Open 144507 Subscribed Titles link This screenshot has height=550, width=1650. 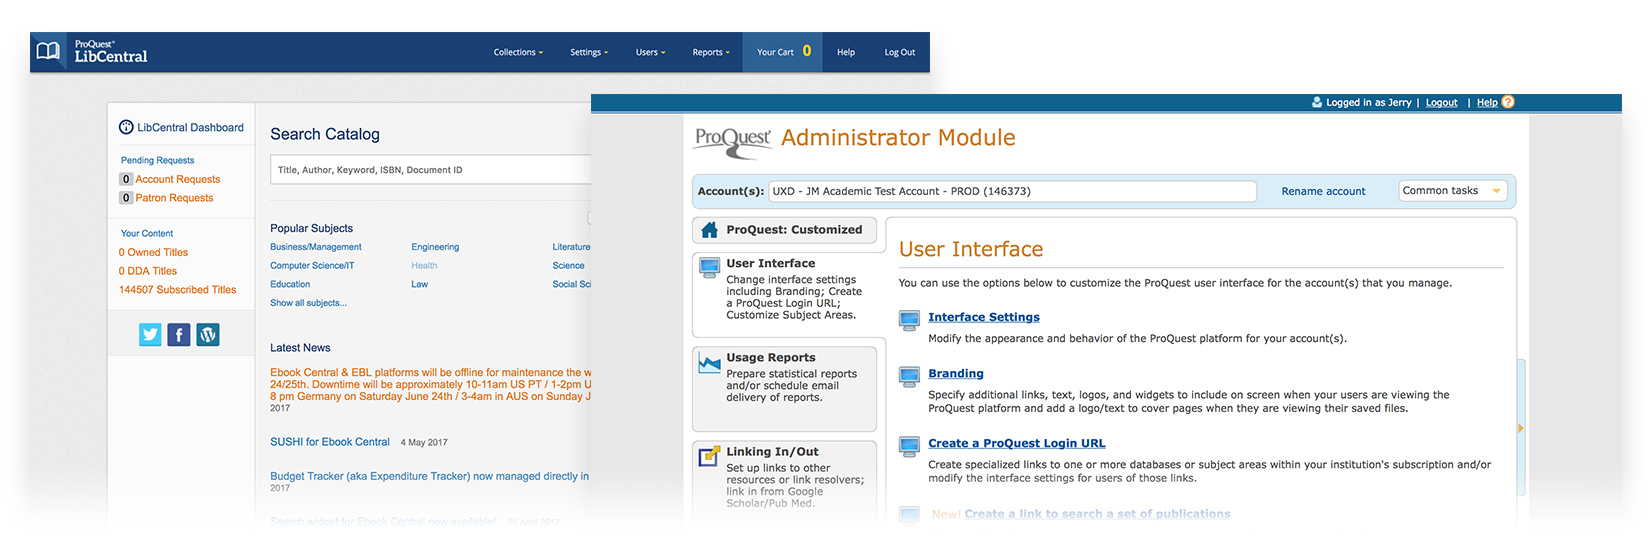coord(177,290)
